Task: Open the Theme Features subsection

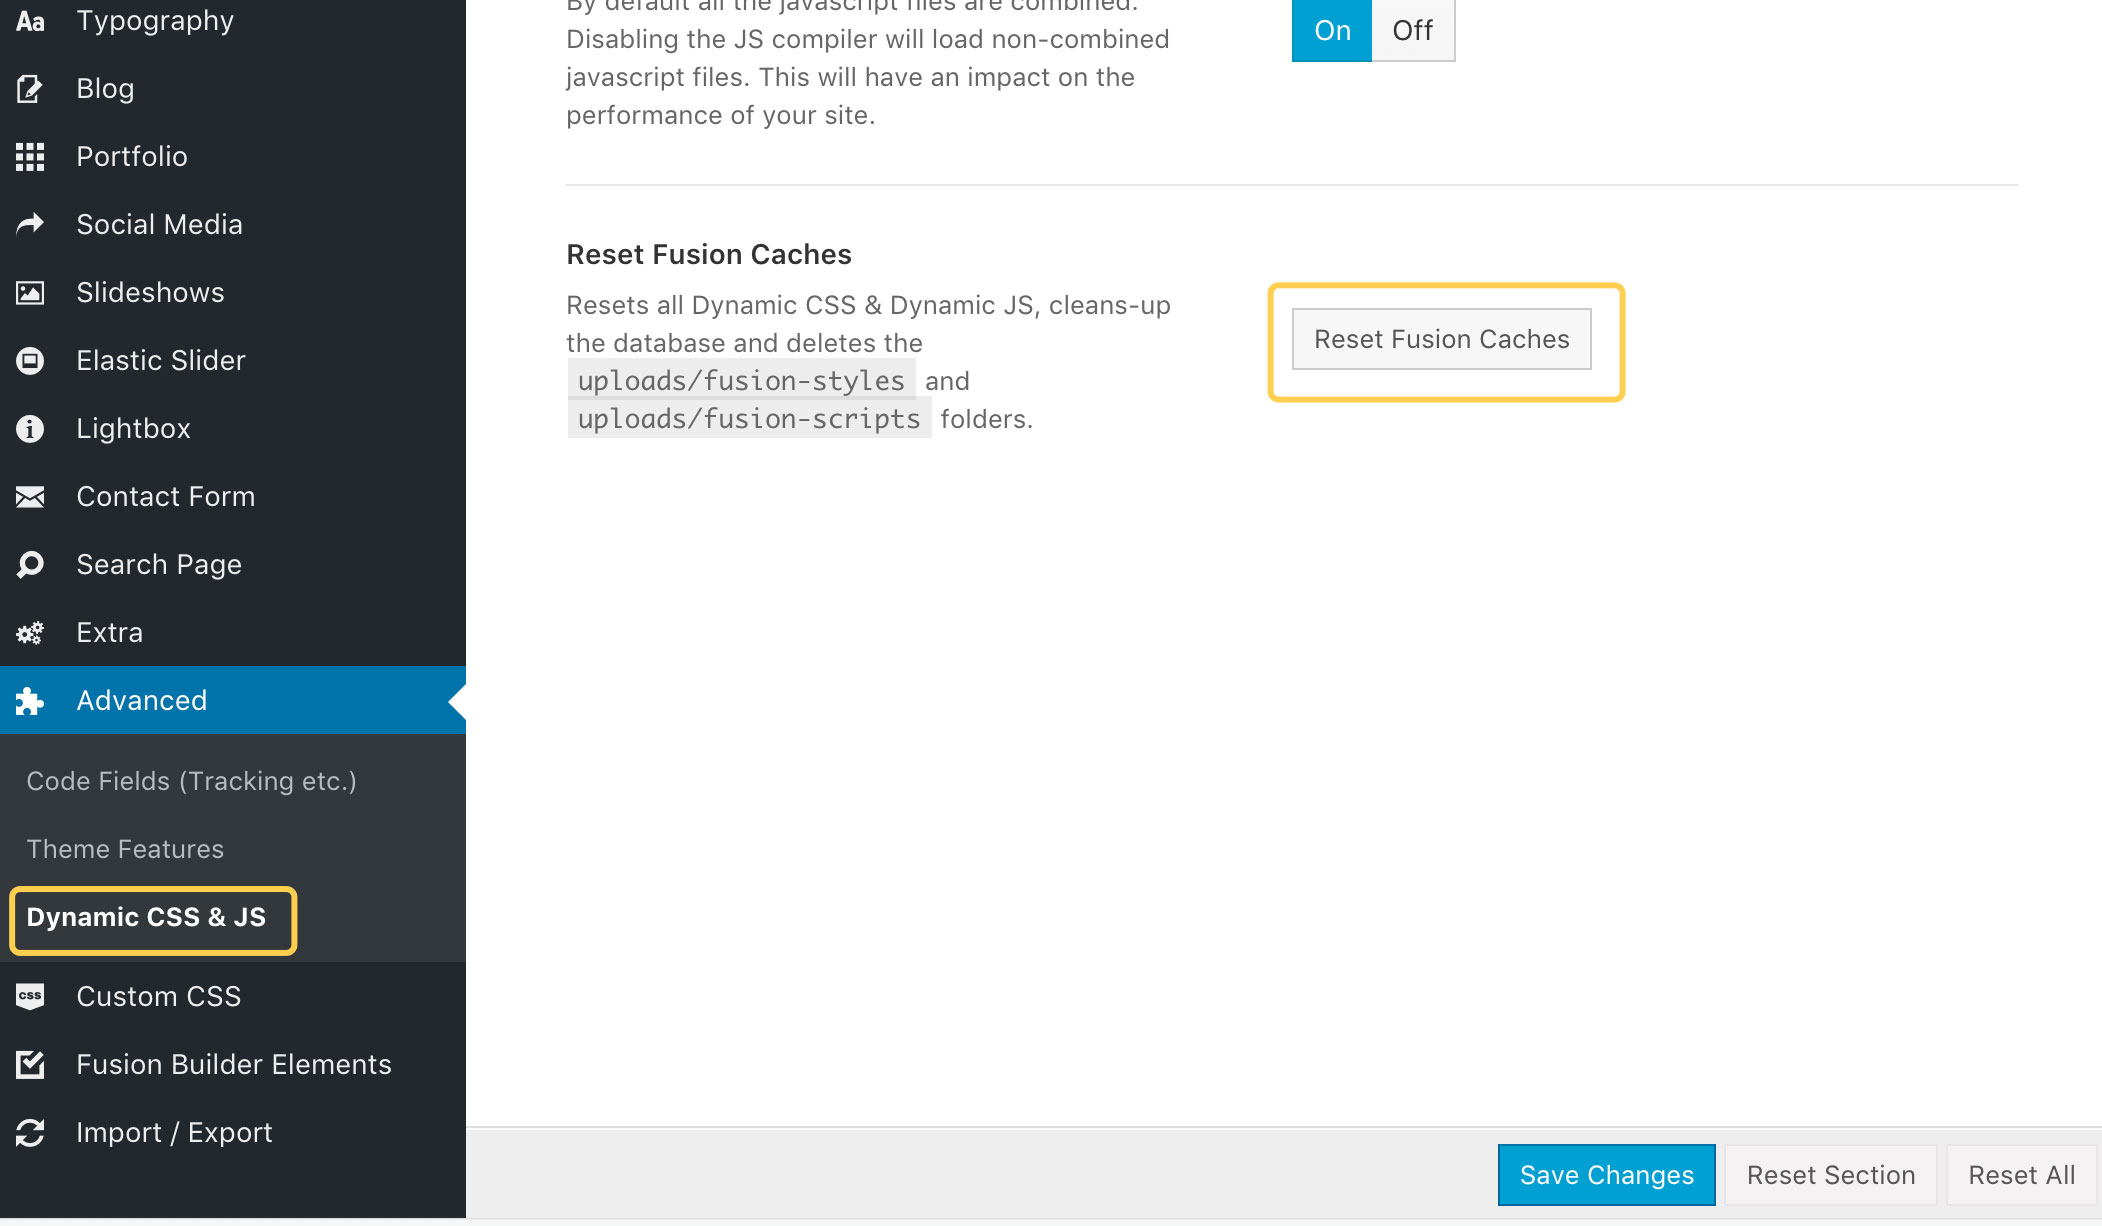Action: (125, 849)
